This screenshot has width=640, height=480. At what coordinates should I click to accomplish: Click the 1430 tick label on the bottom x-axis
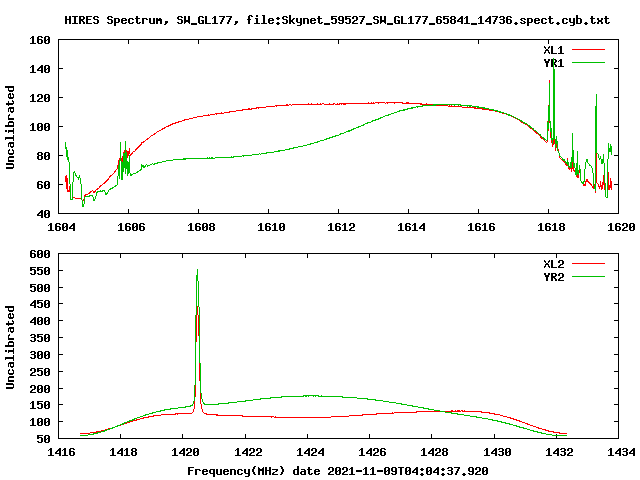tap(497, 452)
